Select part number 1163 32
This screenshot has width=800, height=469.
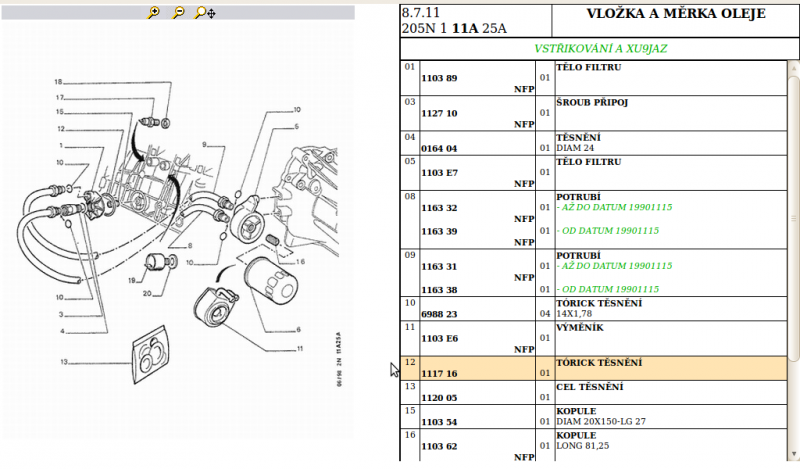(x=439, y=208)
